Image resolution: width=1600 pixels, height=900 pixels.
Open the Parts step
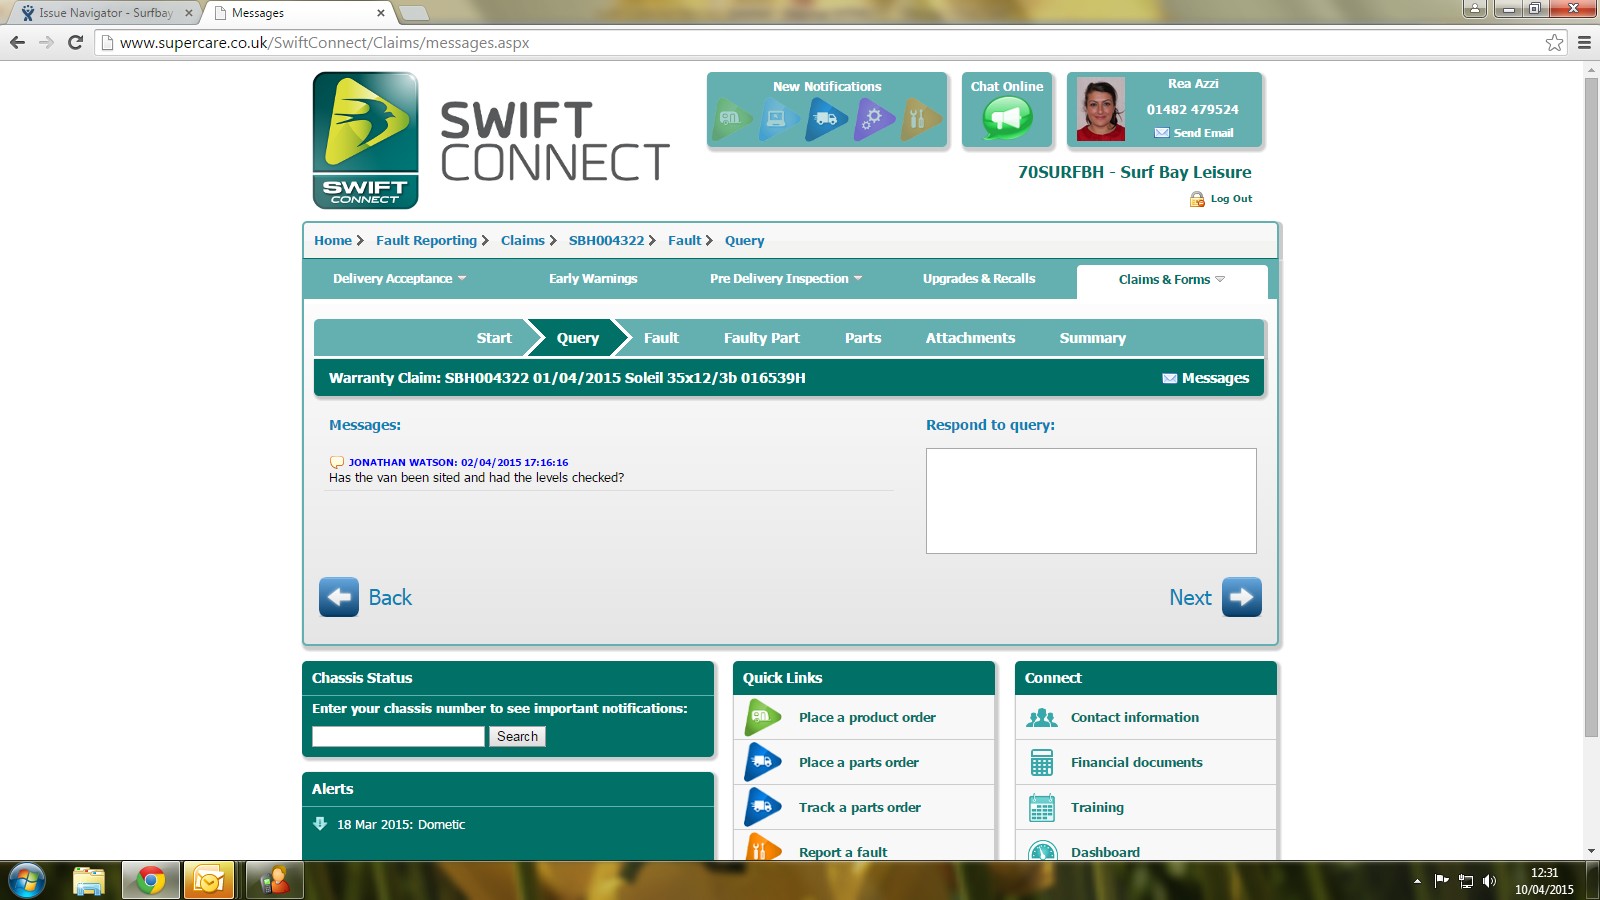pos(863,338)
